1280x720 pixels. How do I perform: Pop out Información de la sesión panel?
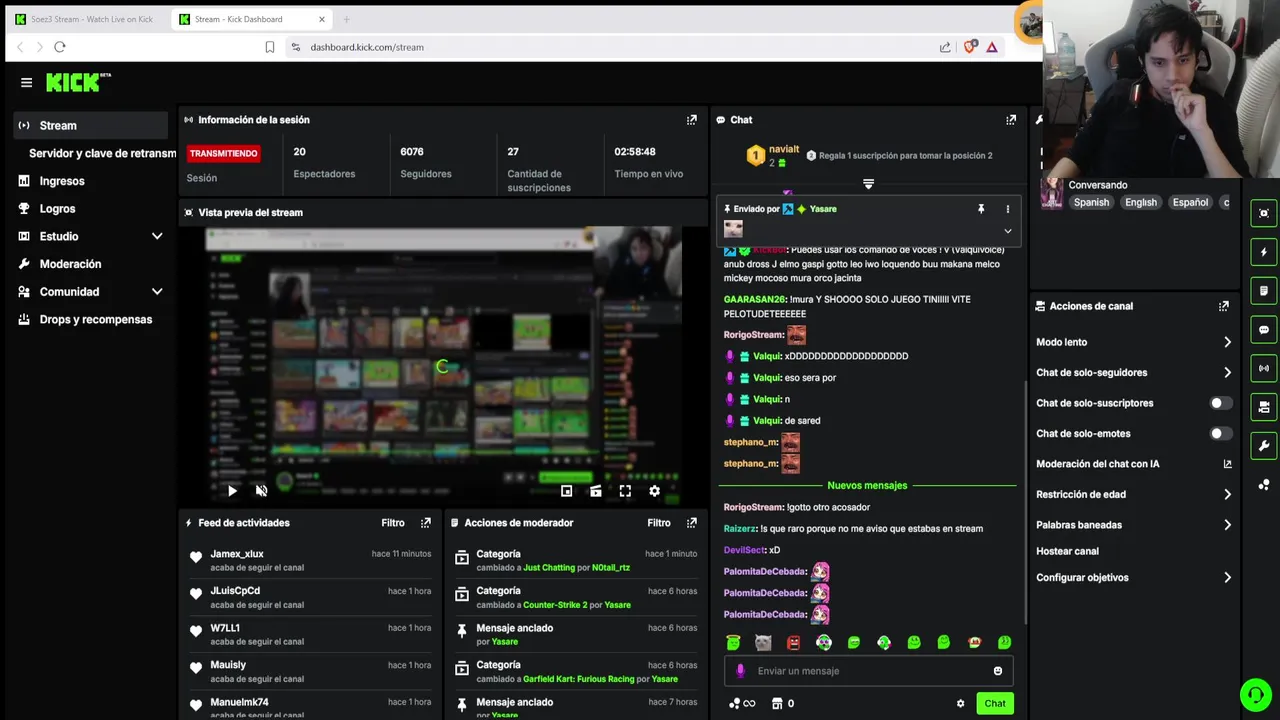coord(691,120)
